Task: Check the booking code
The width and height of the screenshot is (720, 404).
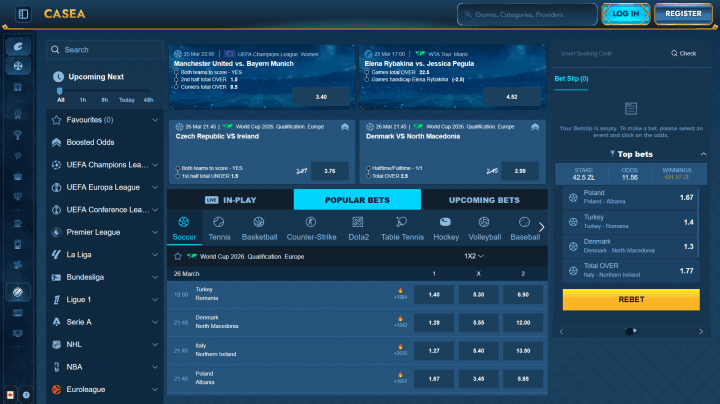Action: point(683,53)
